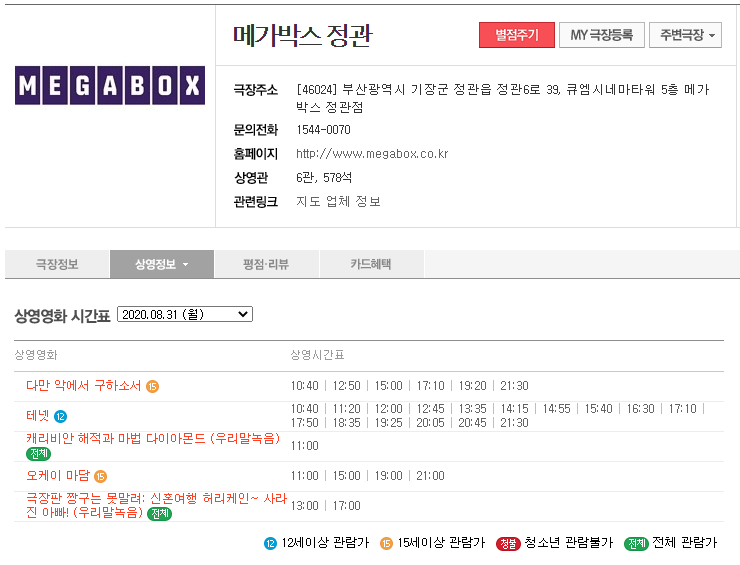Click the 상영영화 시간표 heading
Image resolution: width=740 pixels, height=565 pixels.
coord(62,316)
